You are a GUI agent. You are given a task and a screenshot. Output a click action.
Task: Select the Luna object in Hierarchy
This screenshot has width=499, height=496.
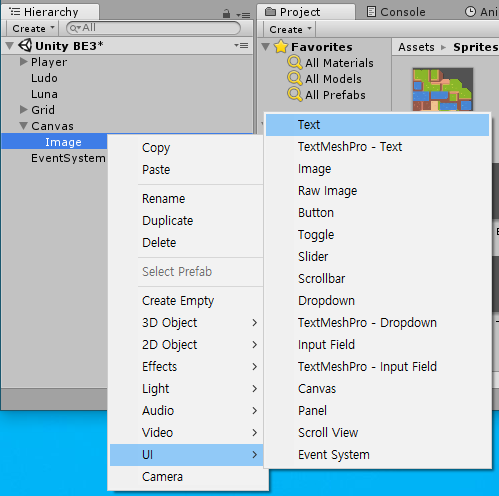[x=127, y=94]
